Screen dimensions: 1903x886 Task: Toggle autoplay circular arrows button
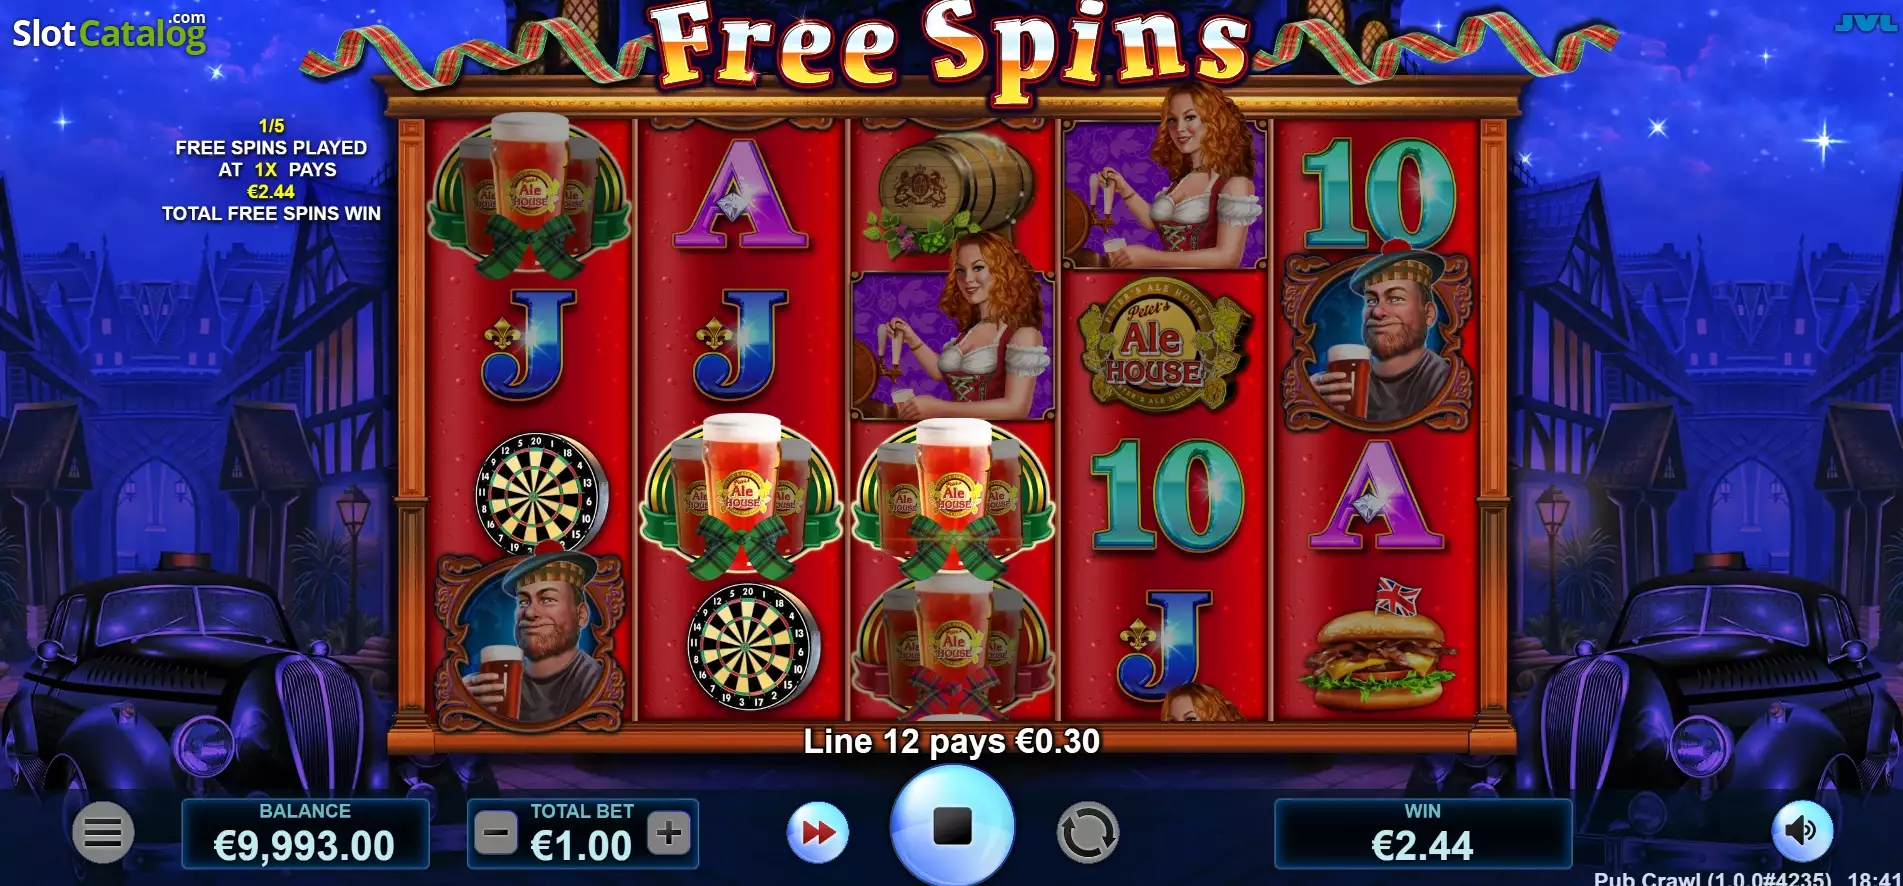pyautogui.click(x=1087, y=832)
